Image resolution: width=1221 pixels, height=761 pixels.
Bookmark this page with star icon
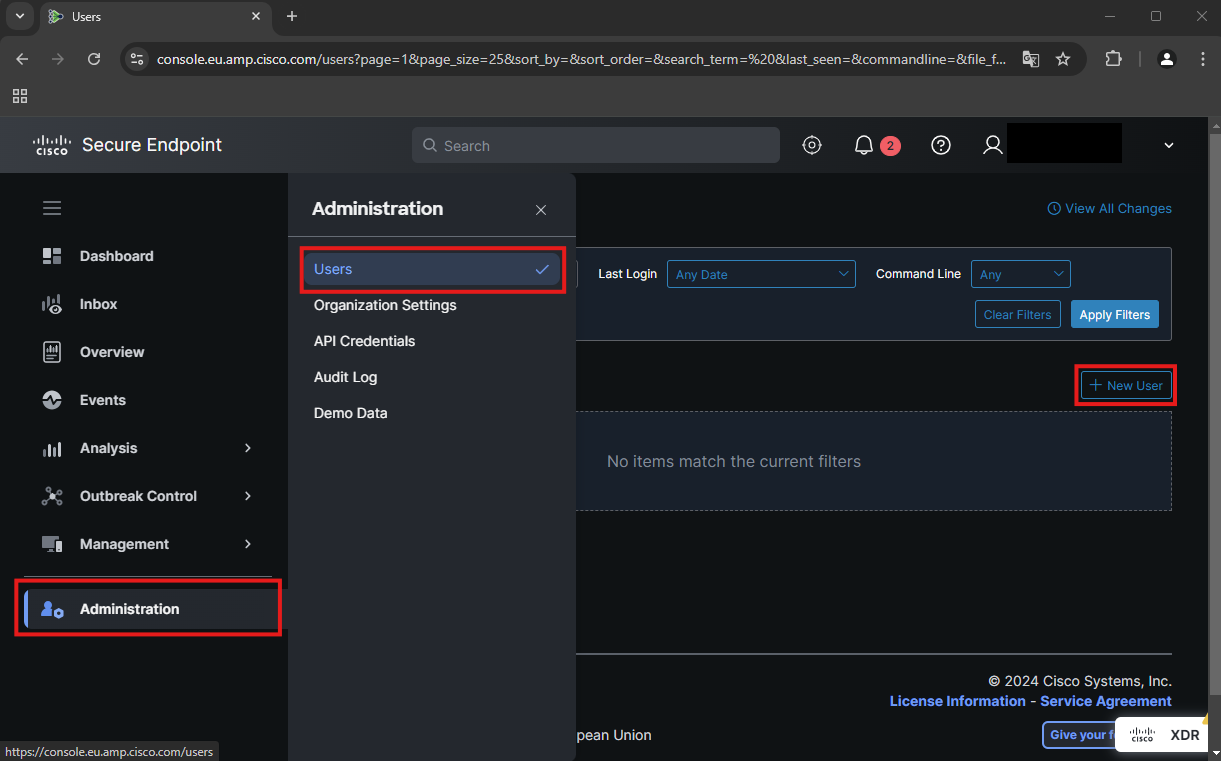coord(1063,59)
